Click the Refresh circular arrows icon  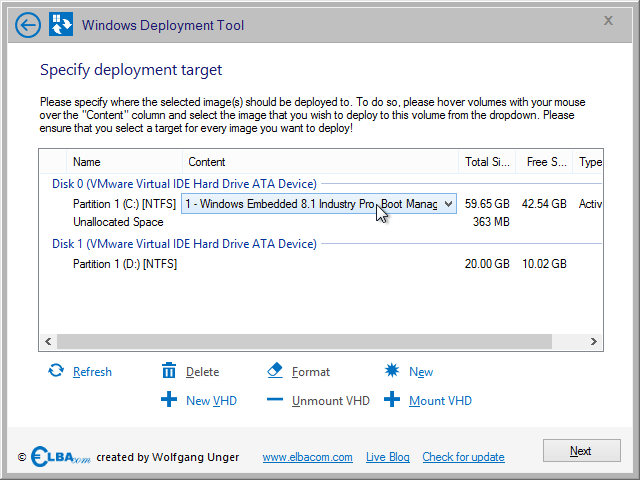[x=56, y=371]
